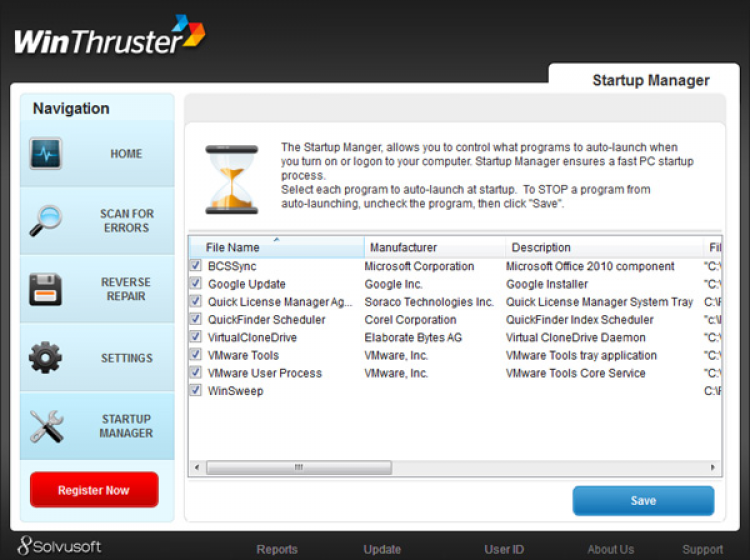The width and height of the screenshot is (750, 560).
Task: Disable VirtualCloneDrive at startup checkbox
Action: (x=196, y=337)
